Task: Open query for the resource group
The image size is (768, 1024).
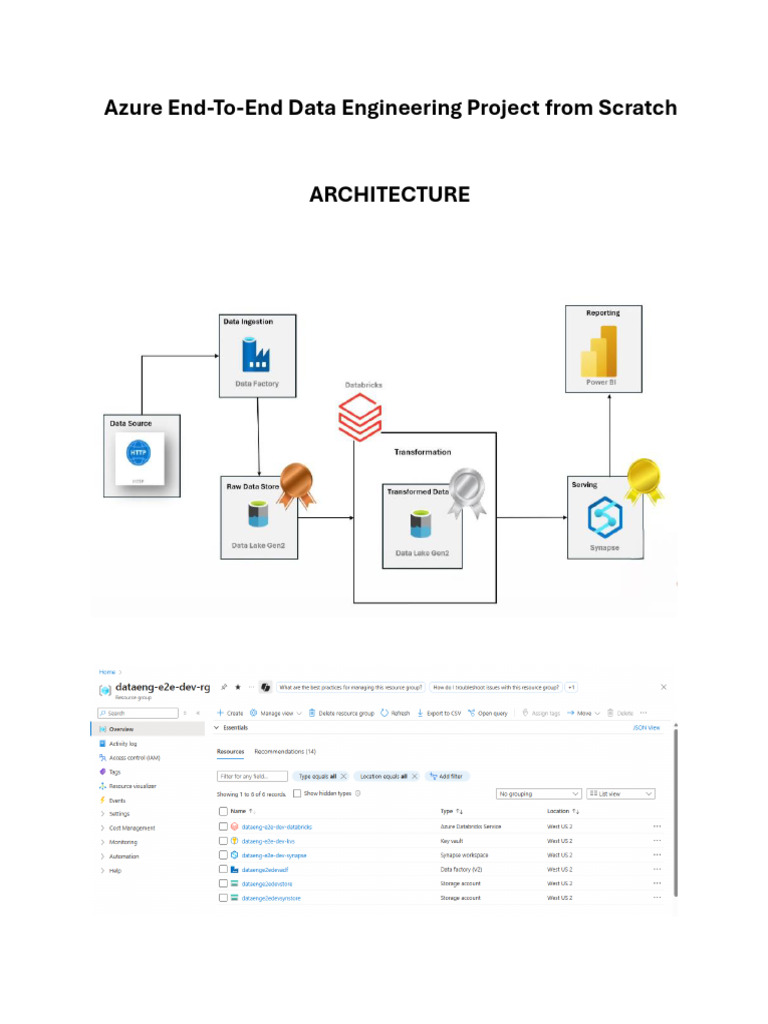Action: click(x=488, y=713)
